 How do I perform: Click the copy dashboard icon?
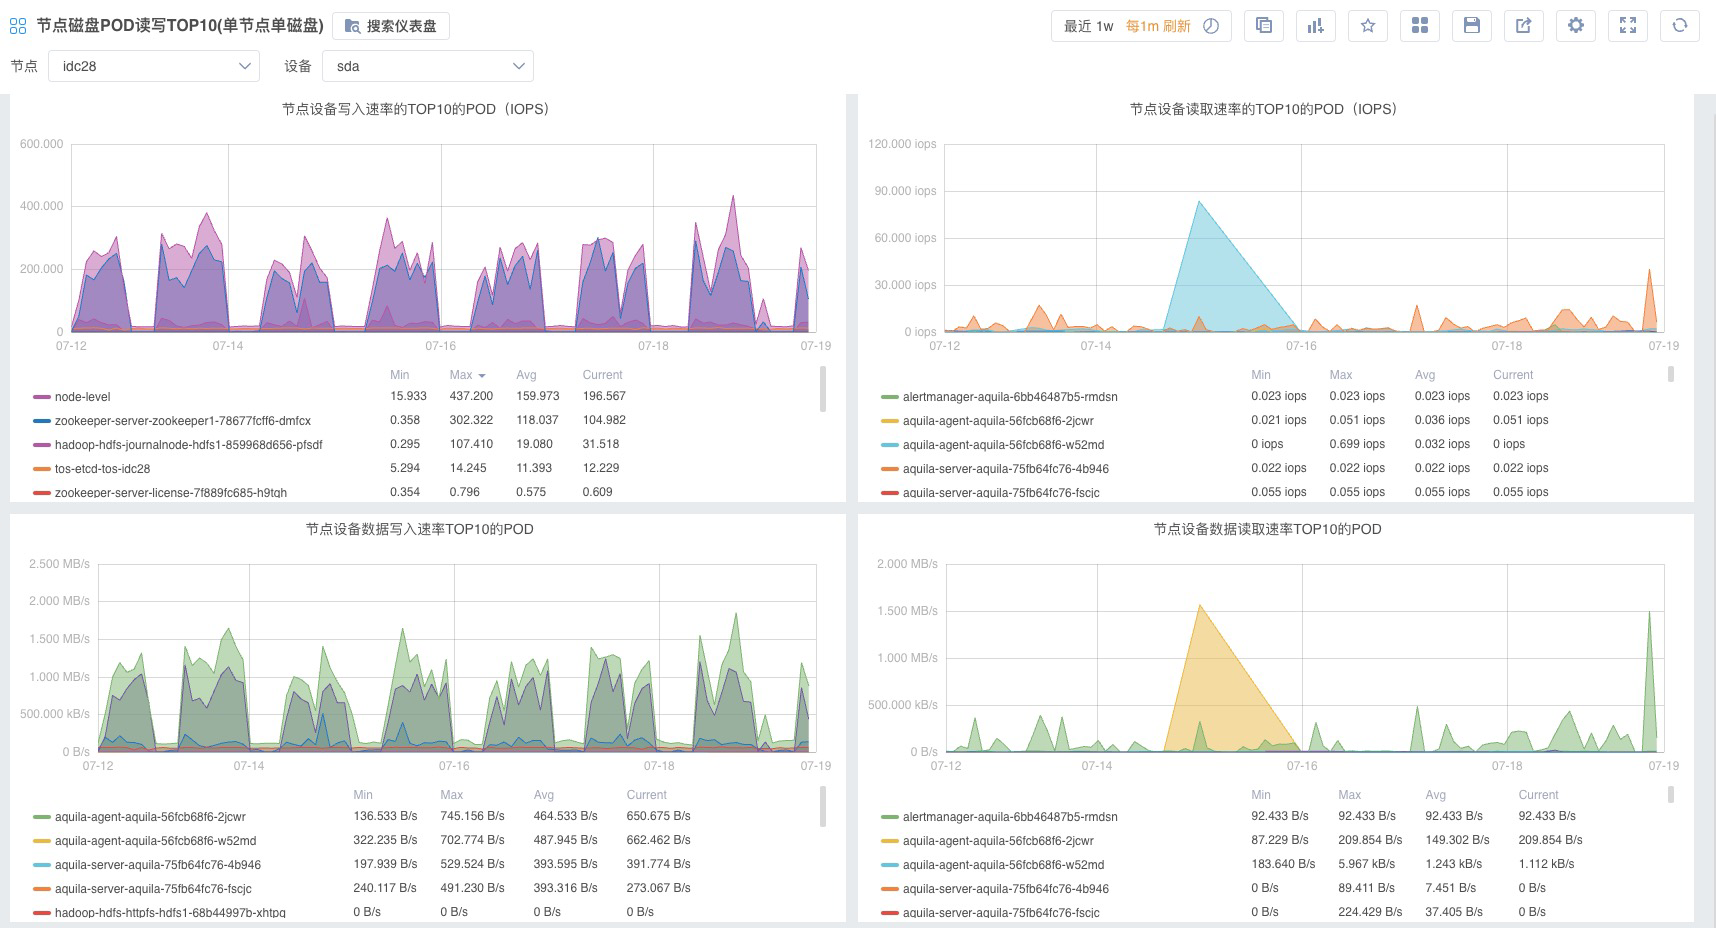click(1264, 26)
